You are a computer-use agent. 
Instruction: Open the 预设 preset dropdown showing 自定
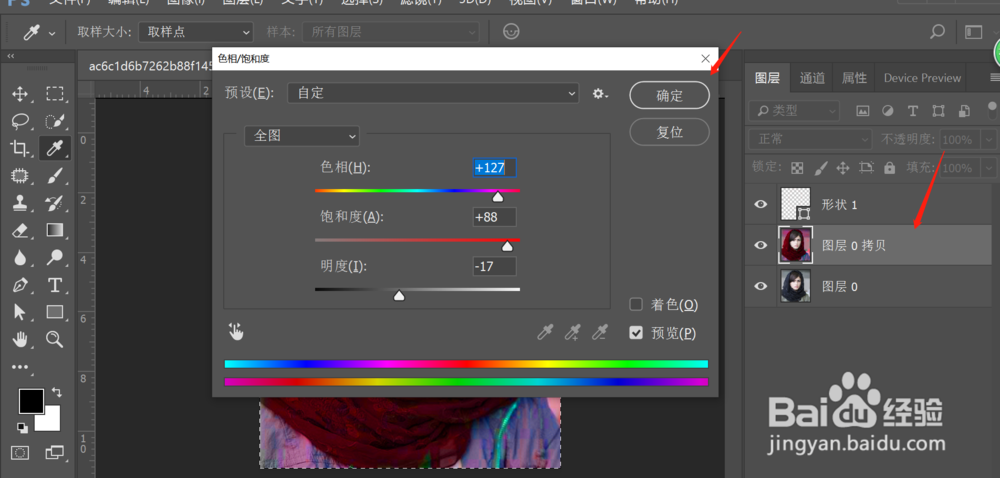pos(433,94)
